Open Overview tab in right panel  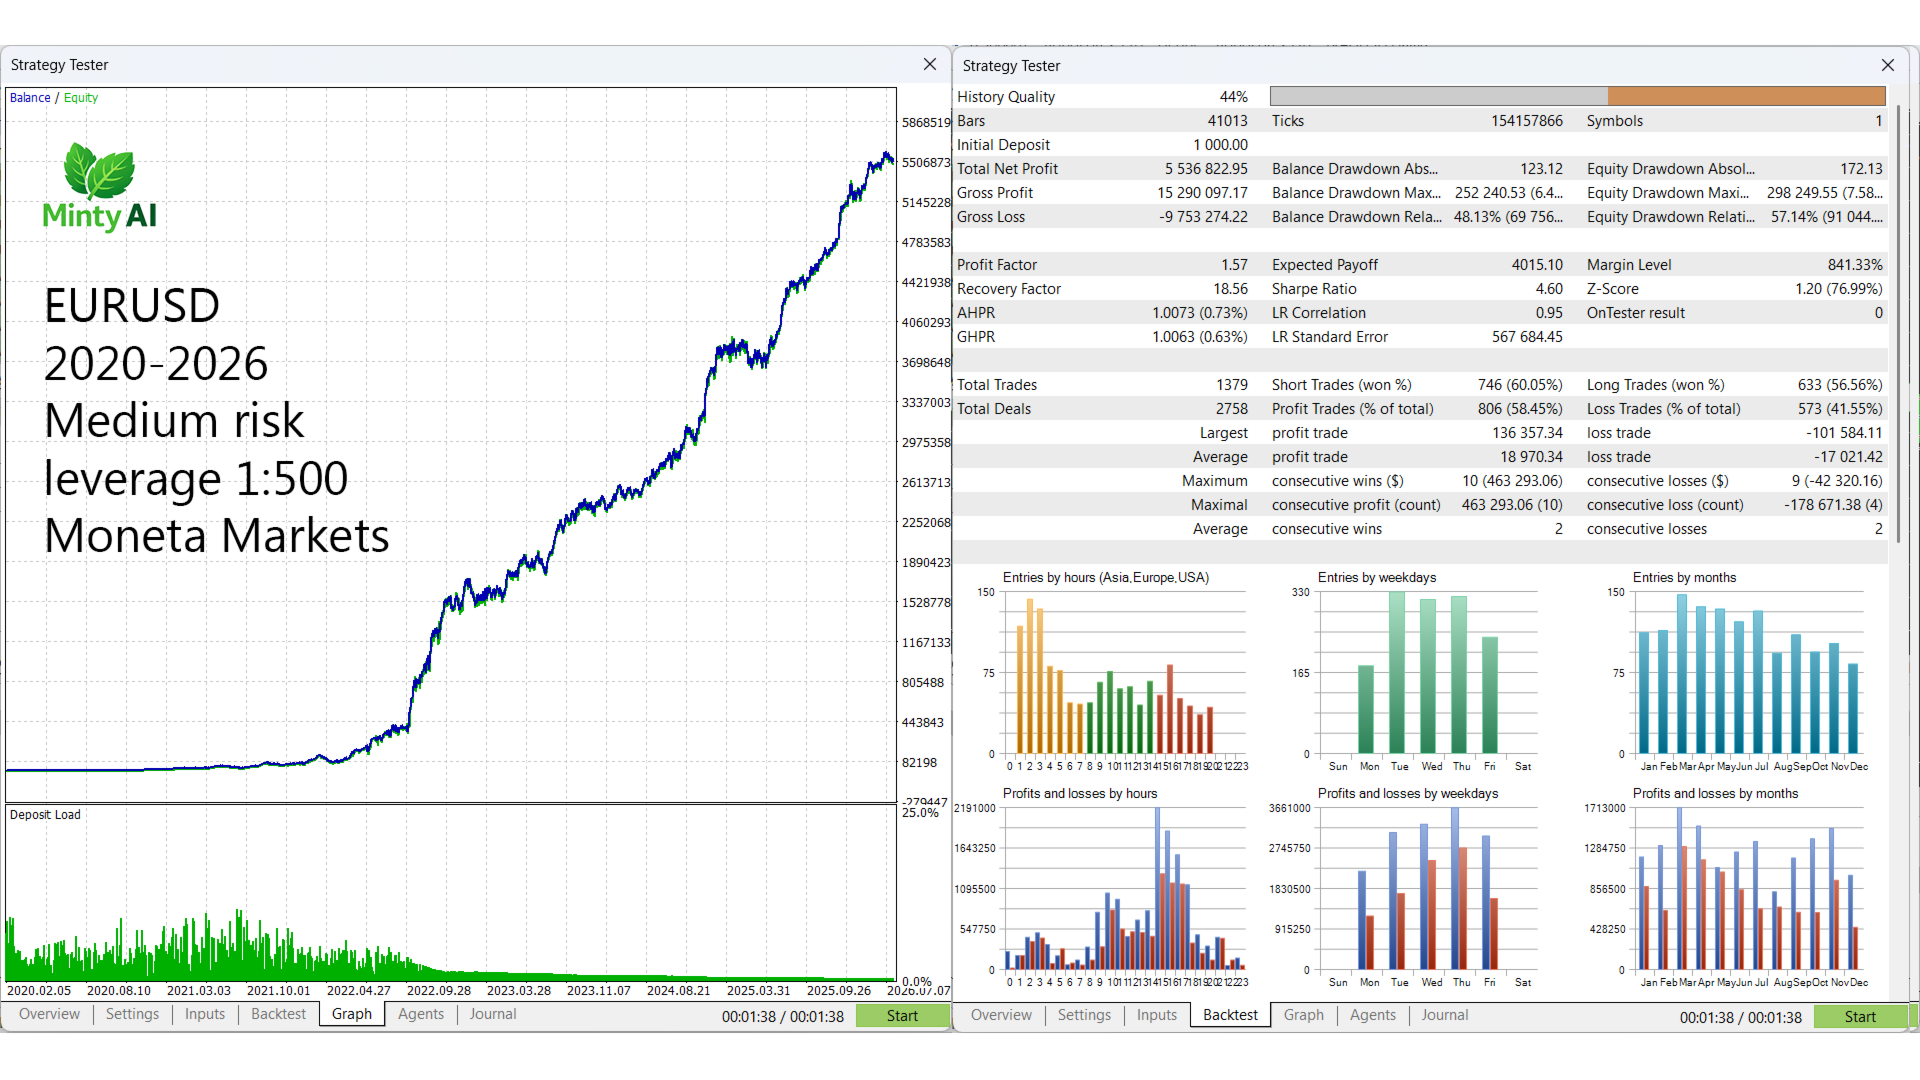point(1001,1015)
